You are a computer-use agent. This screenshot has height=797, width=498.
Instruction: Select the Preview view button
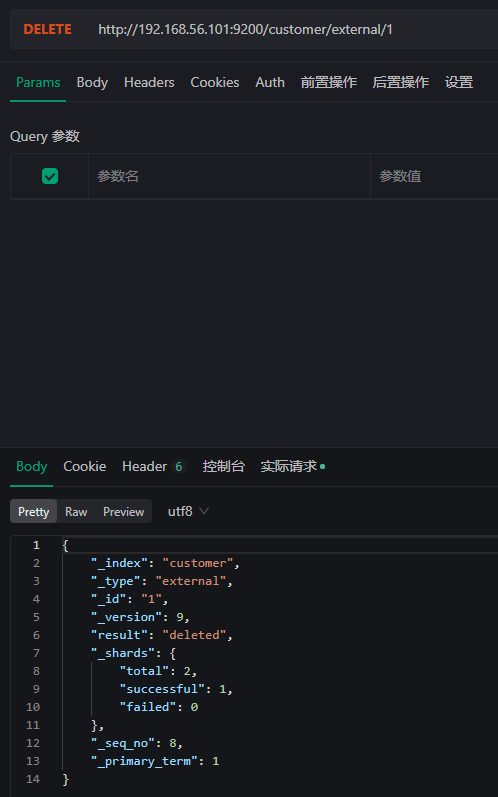[123, 511]
